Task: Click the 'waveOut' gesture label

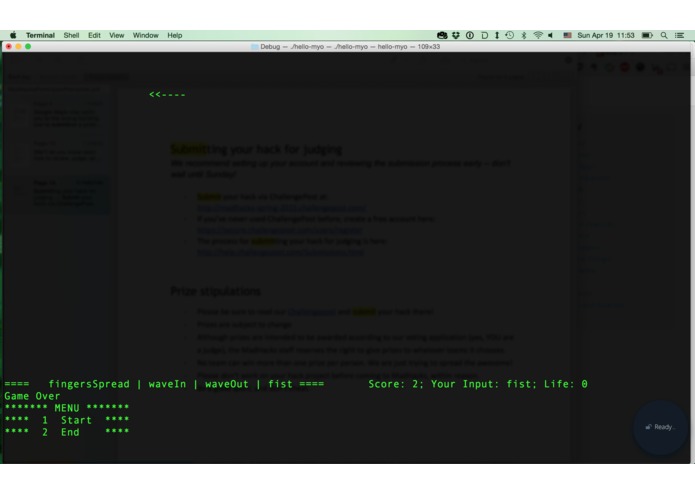Action: click(226, 384)
